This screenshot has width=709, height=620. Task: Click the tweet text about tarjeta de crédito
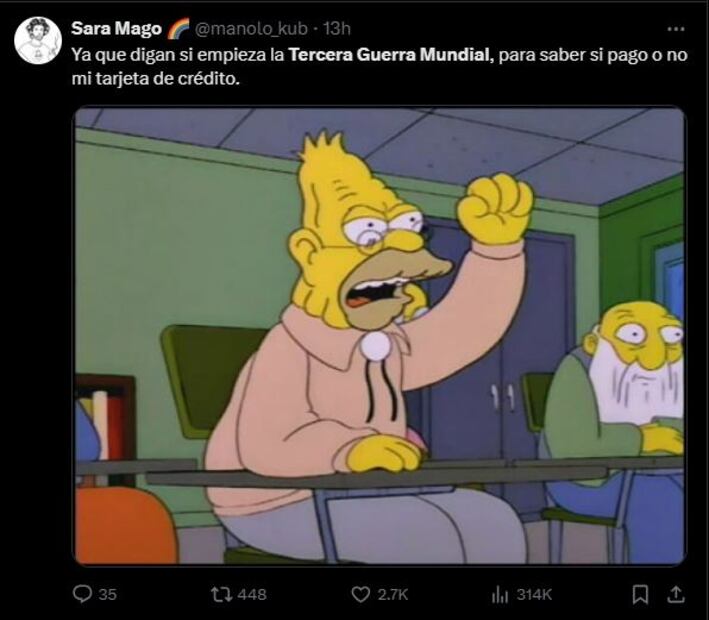tap(379, 66)
